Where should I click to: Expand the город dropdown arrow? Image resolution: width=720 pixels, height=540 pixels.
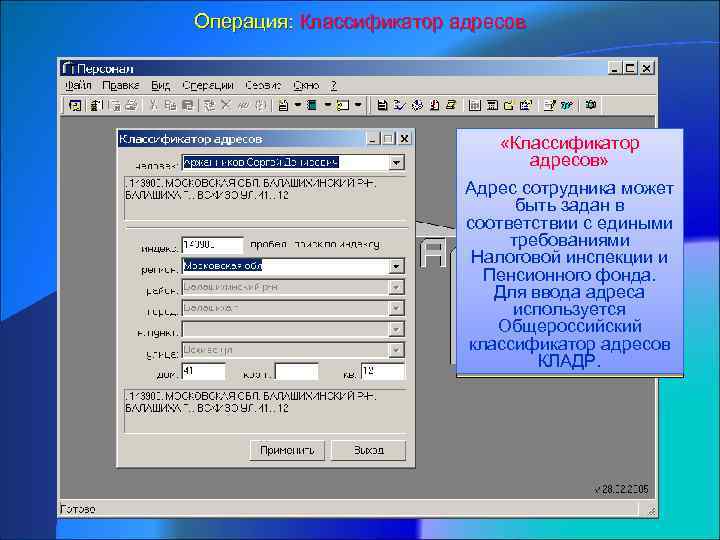396,308
